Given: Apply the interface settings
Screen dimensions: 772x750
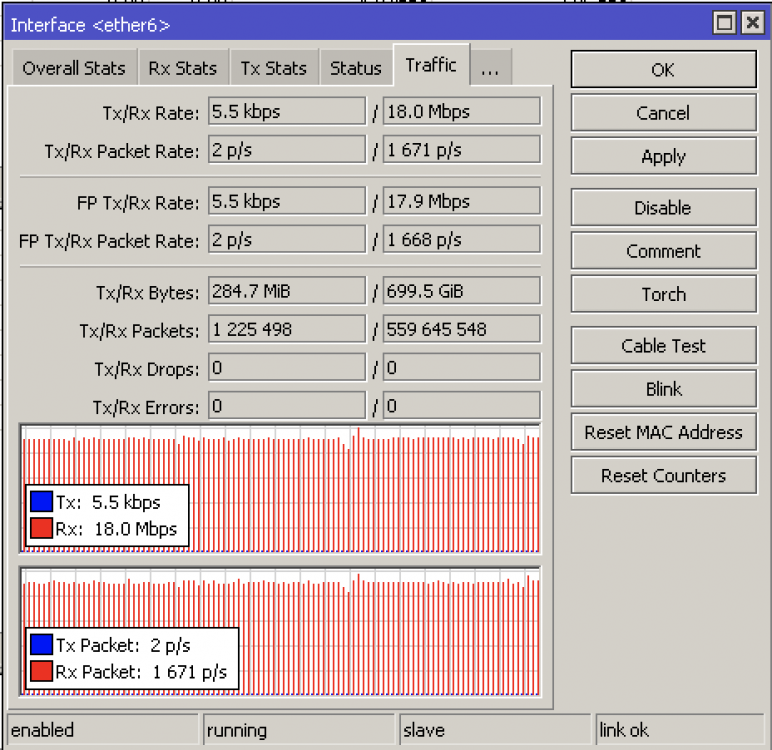Looking at the screenshot, I should coord(663,157).
